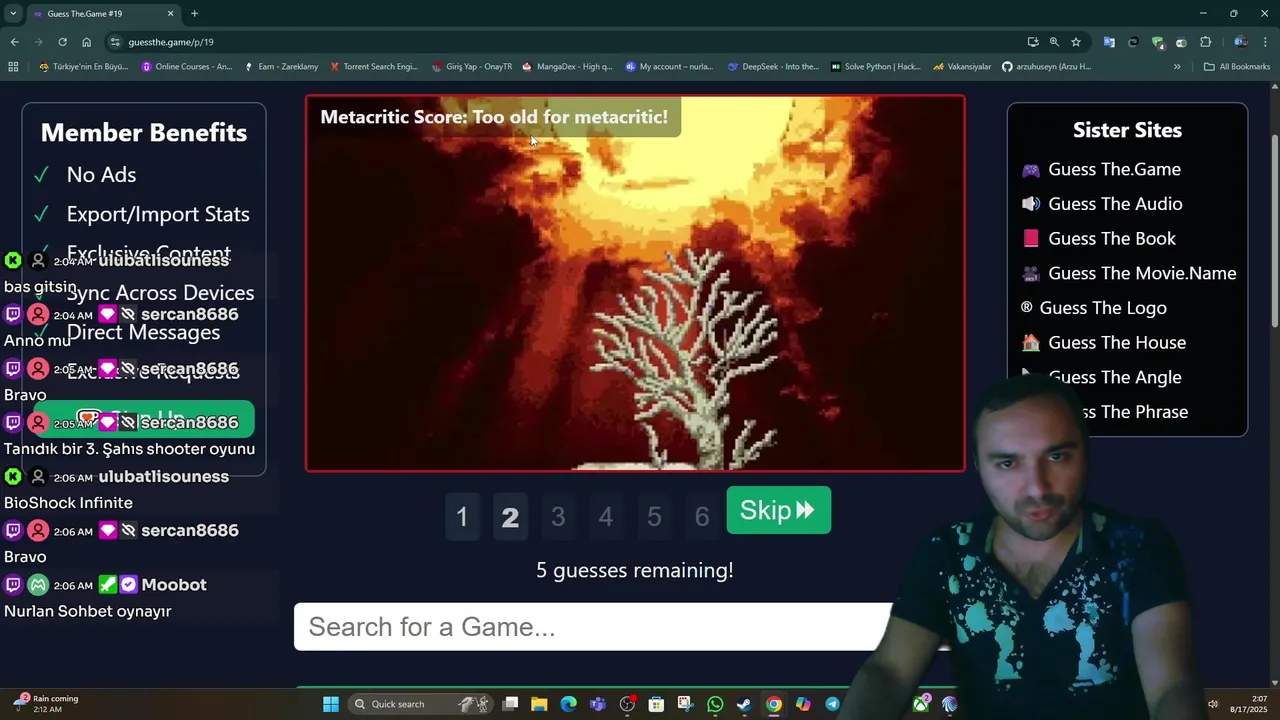This screenshot has width=1280, height=720.
Task: Open MangaDex bookmark
Action: point(567,67)
